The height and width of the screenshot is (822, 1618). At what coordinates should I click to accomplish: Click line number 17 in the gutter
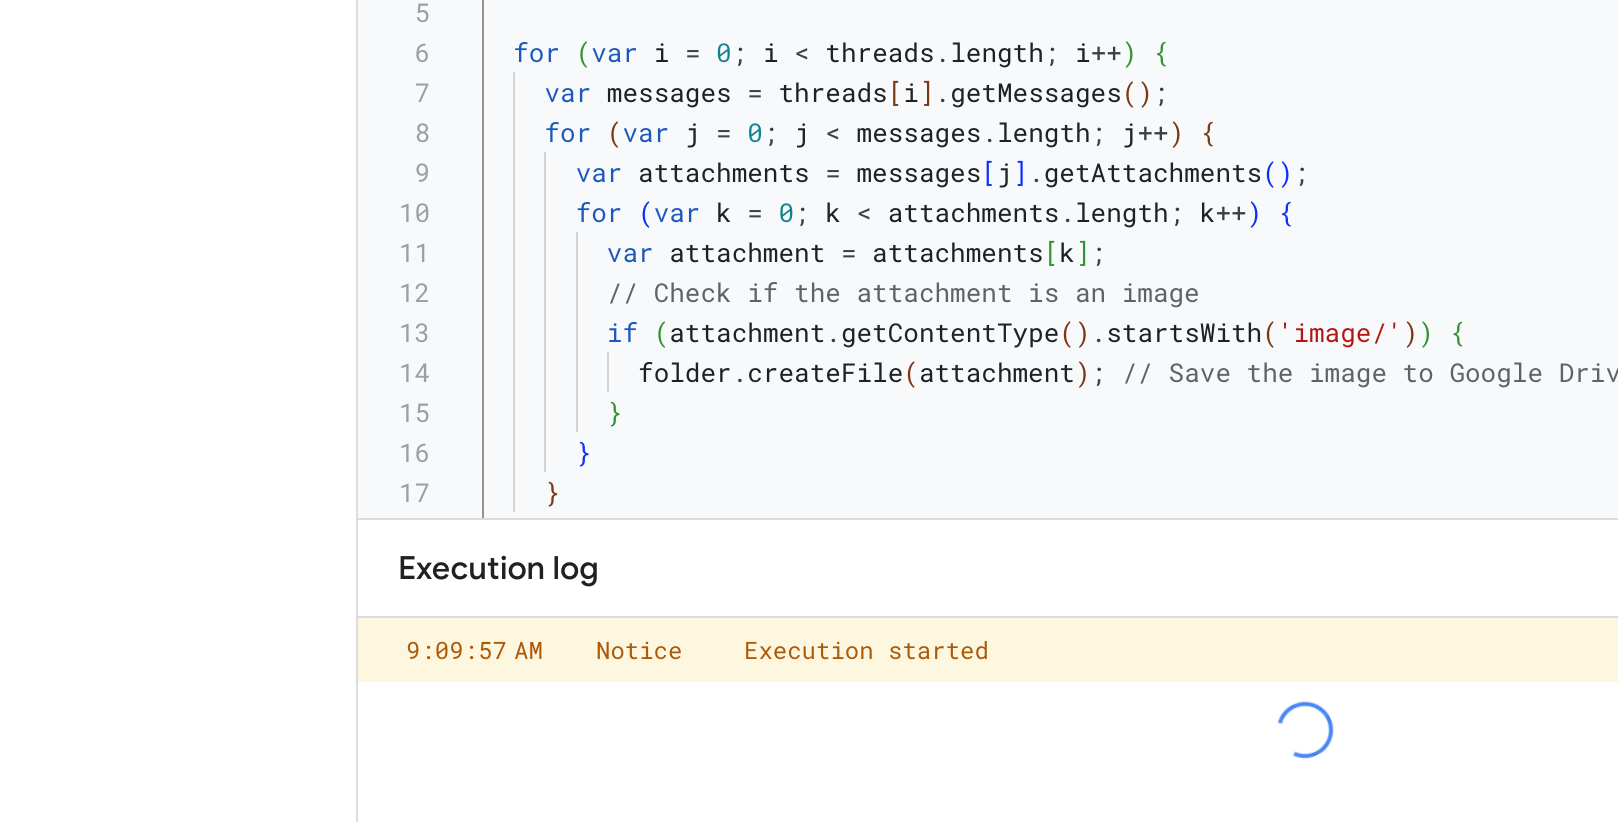click(x=415, y=494)
